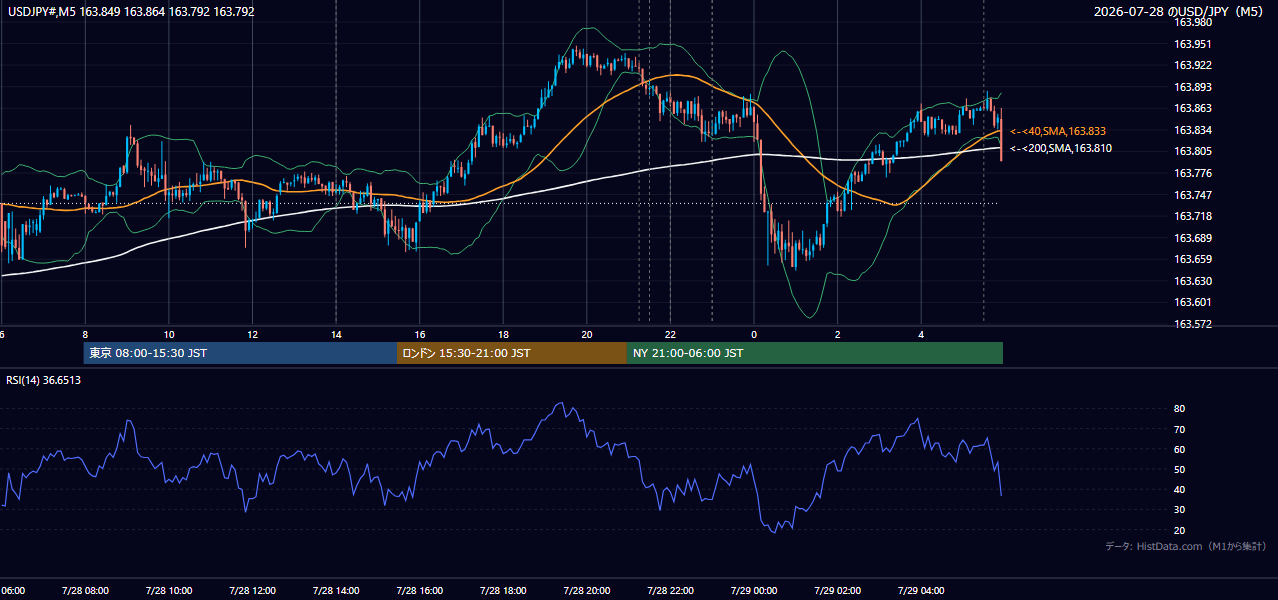Click price axis value 163.572
1278x600 pixels.
1192,324
